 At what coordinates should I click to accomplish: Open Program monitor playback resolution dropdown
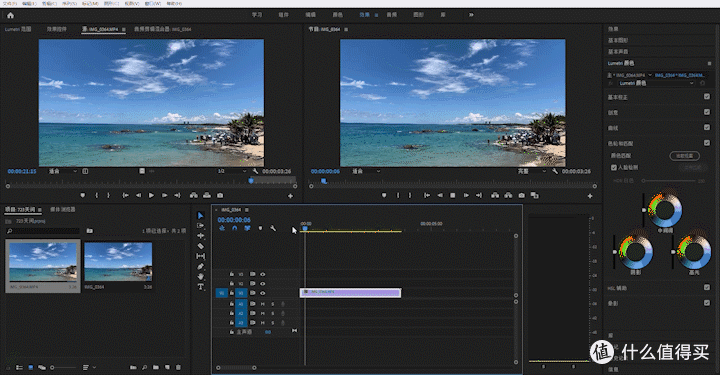coord(532,171)
